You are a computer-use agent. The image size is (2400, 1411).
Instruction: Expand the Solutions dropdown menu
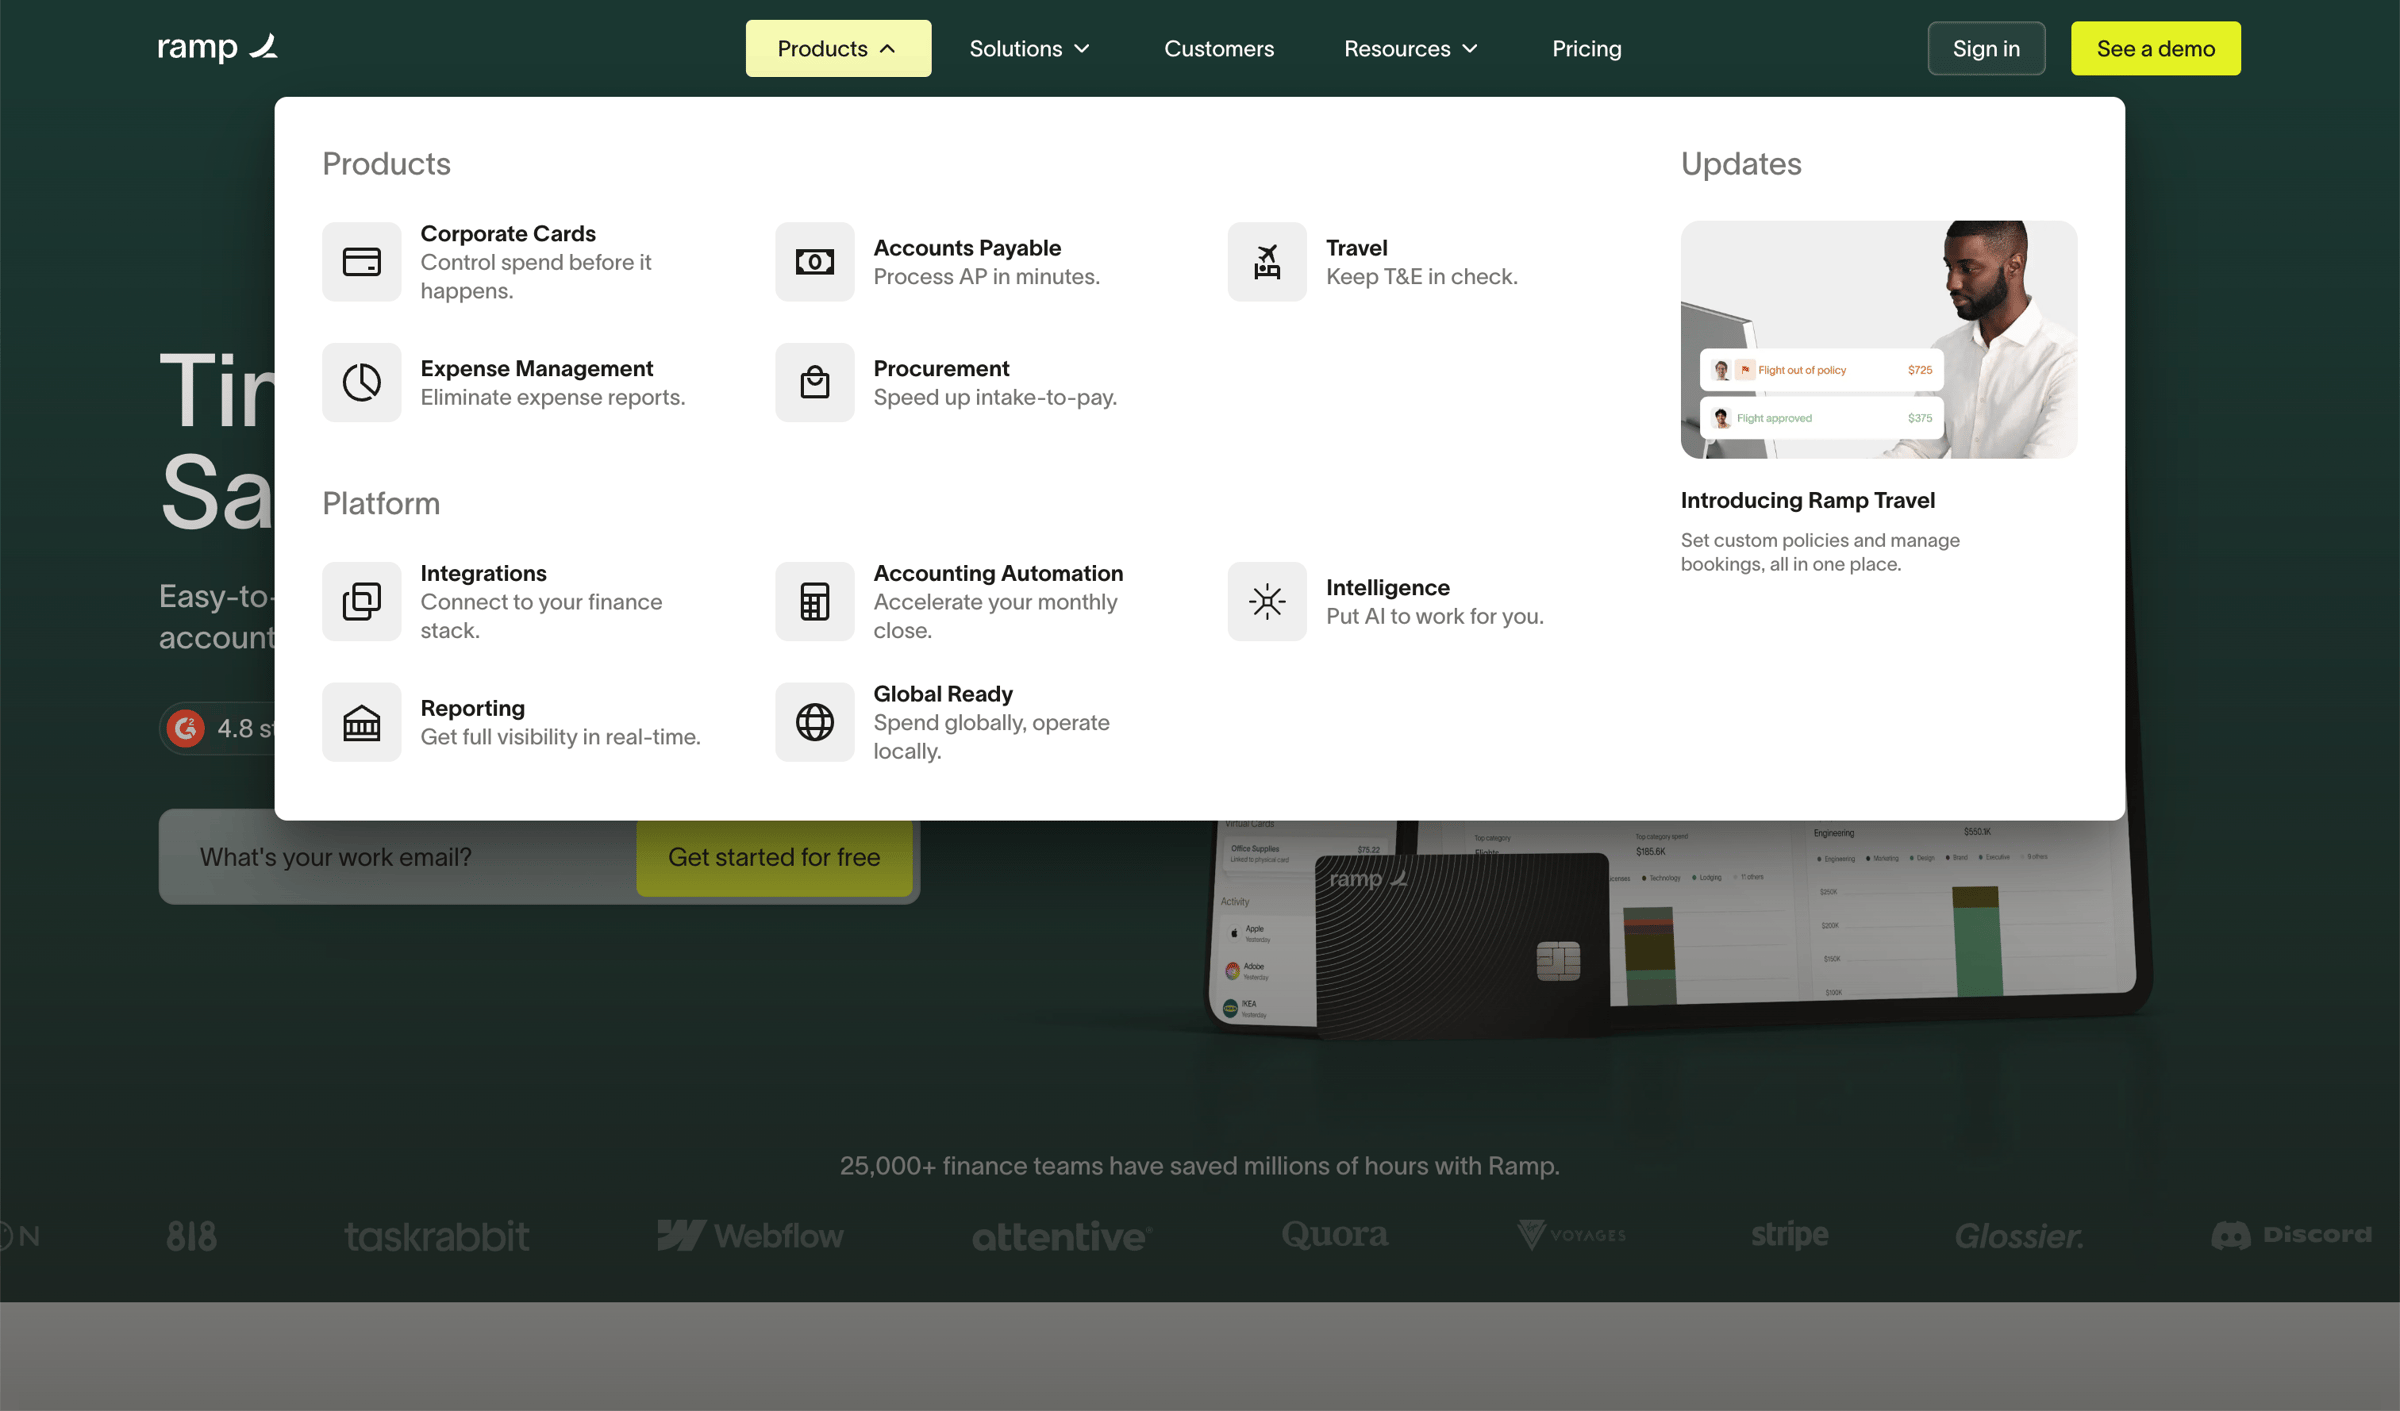[1029, 48]
